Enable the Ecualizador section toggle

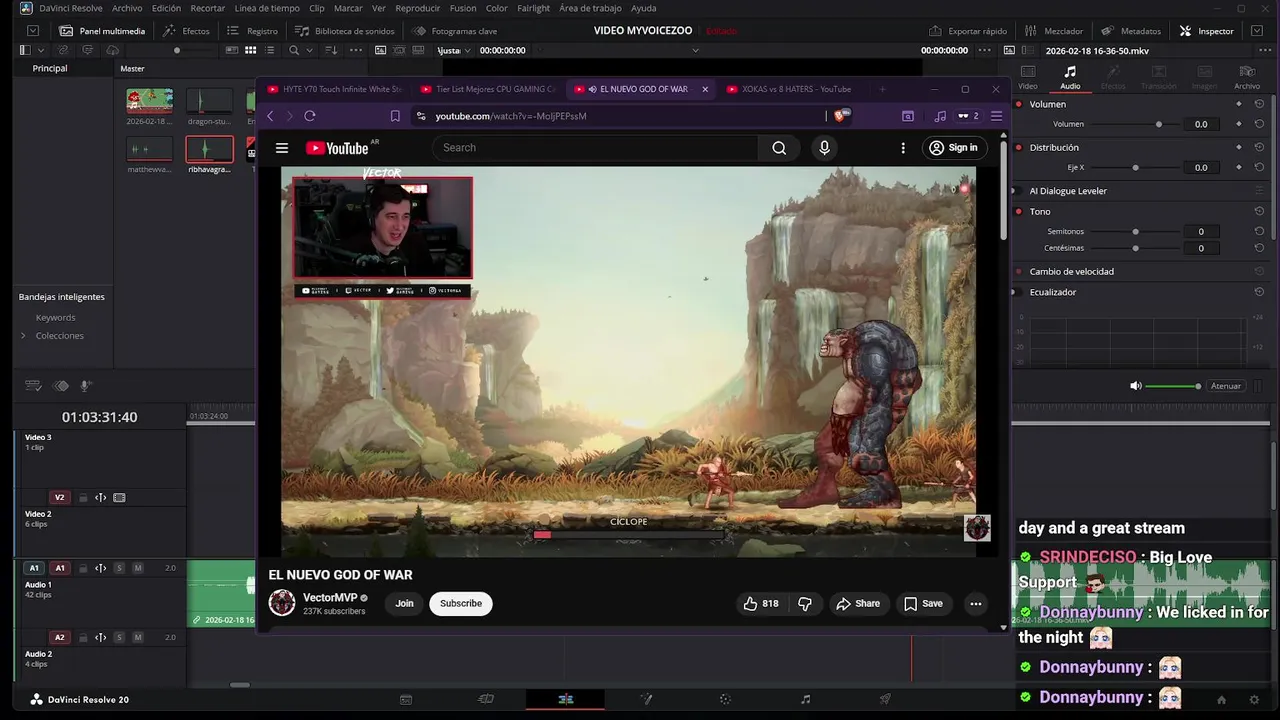click(x=1019, y=292)
